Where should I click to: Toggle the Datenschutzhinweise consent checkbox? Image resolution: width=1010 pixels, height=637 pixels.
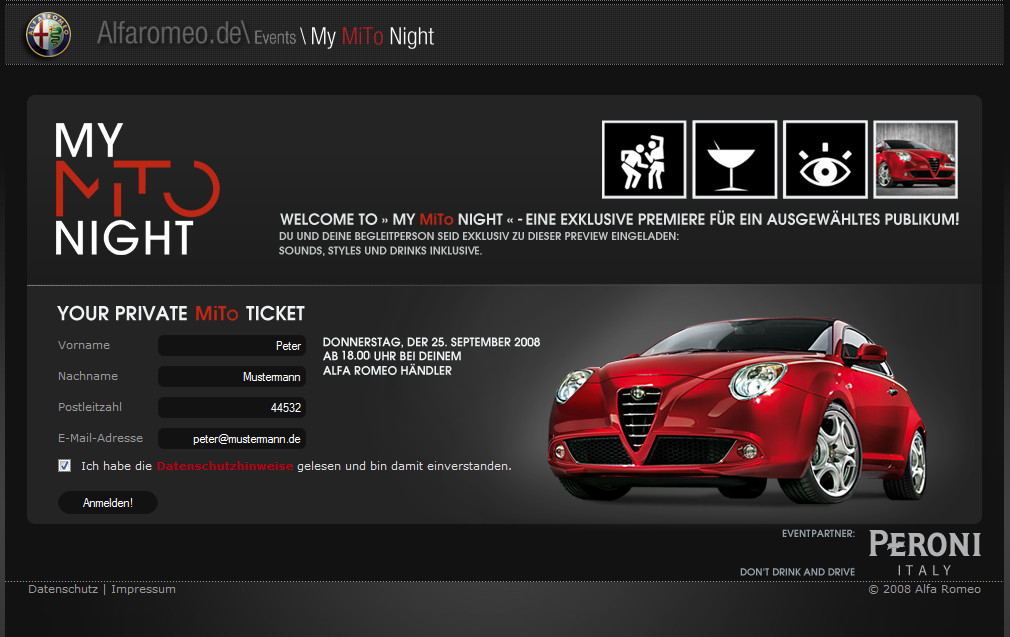[x=65, y=466]
